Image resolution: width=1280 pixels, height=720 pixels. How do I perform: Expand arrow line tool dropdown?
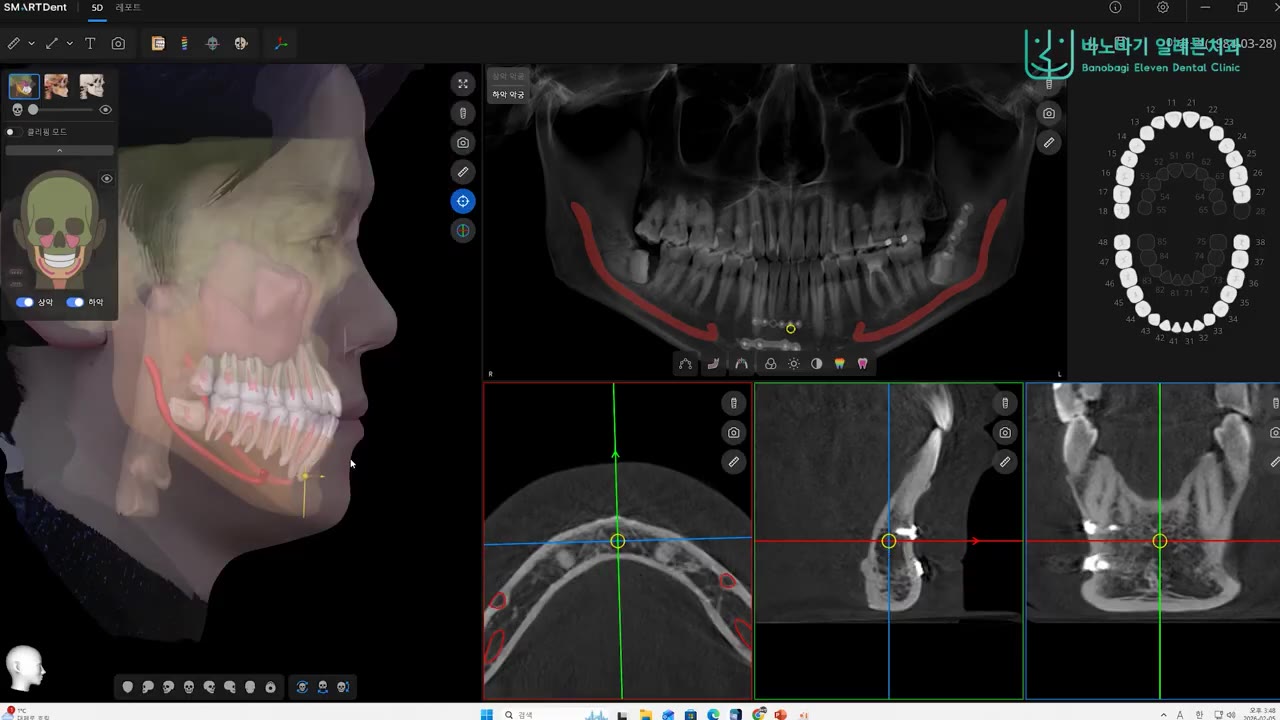tap(70, 44)
